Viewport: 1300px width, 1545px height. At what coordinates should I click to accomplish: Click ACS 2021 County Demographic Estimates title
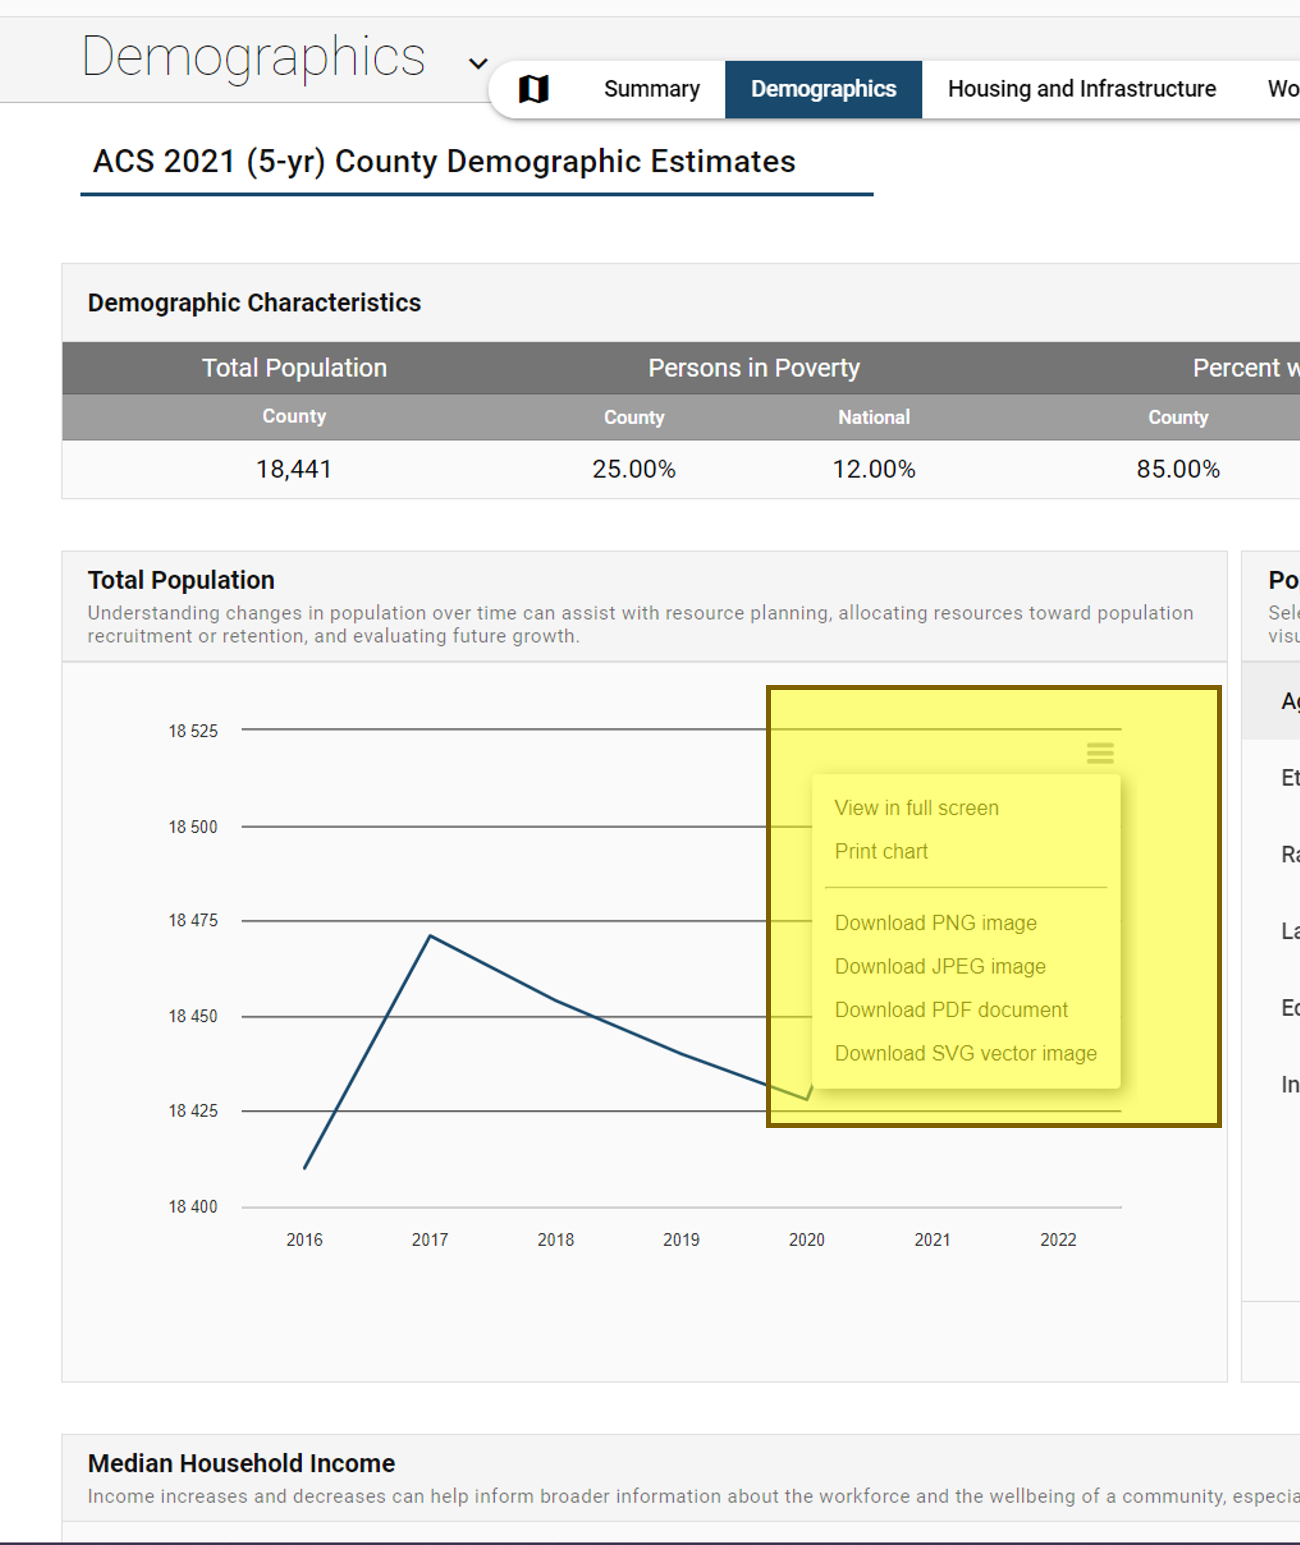click(444, 162)
